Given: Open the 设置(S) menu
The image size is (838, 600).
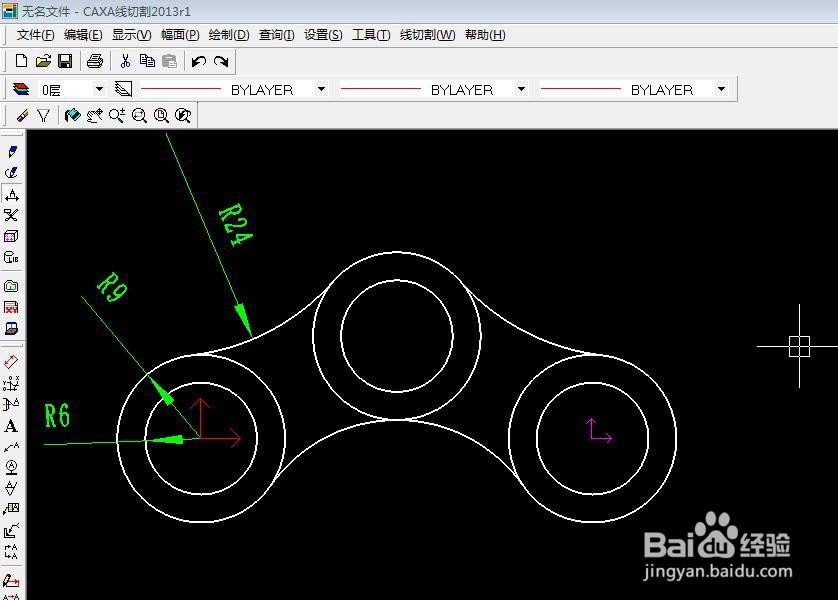Looking at the screenshot, I should (323, 35).
